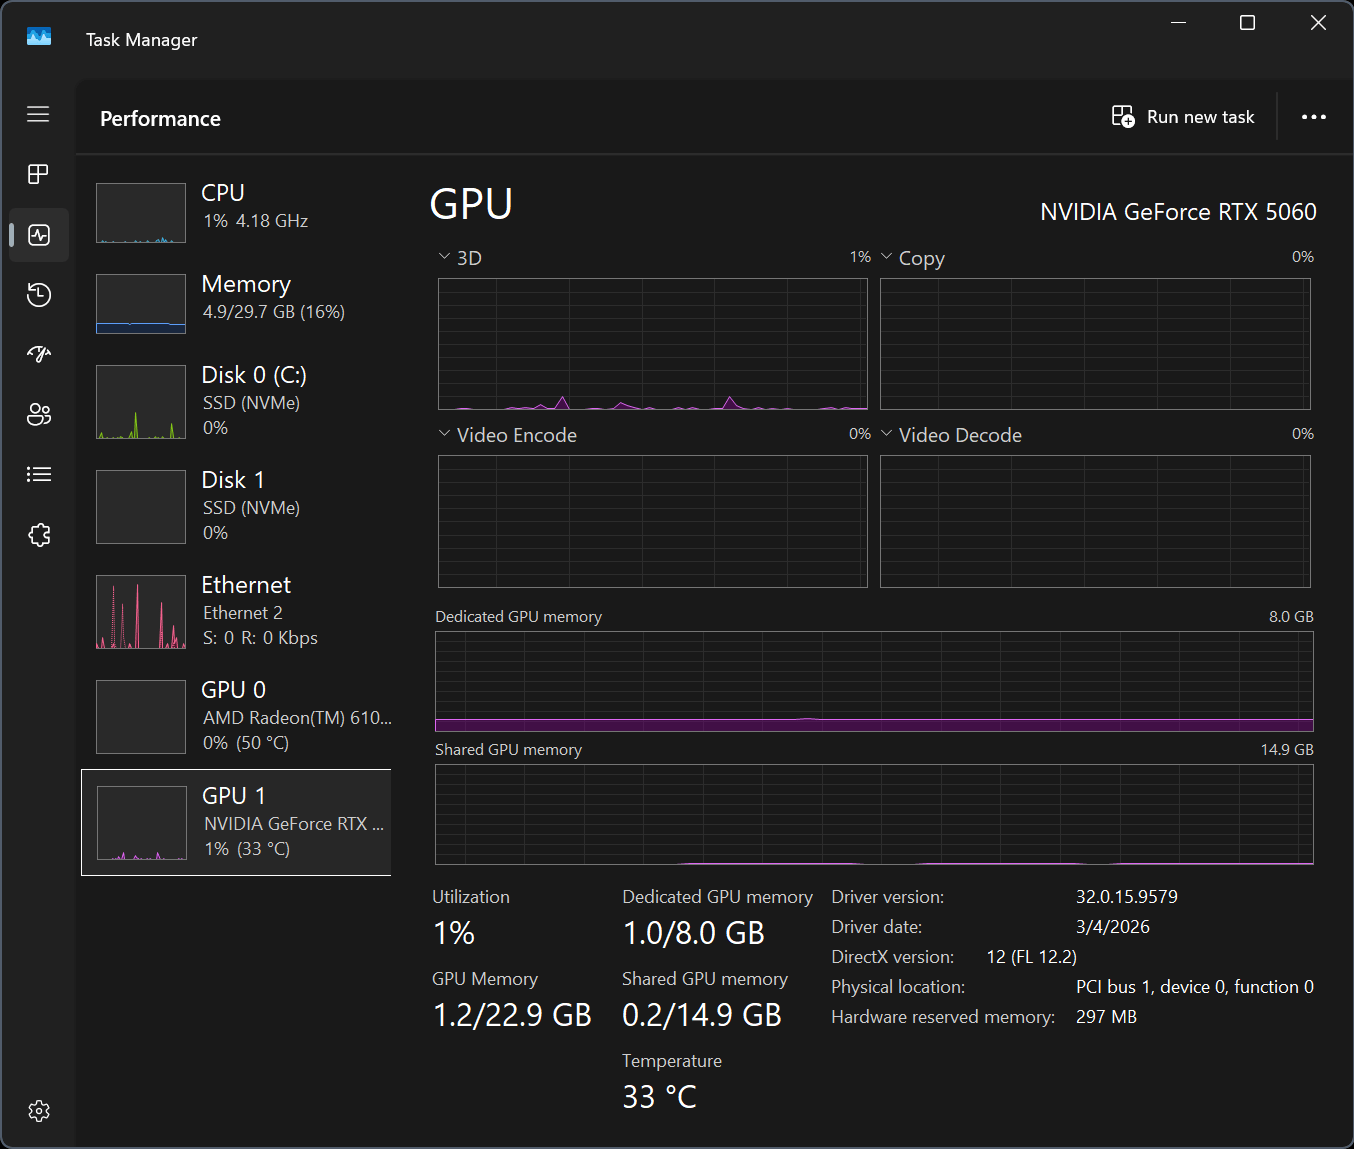
Task: Click the 0.2/14.9 GB shared memory value
Action: tap(702, 1015)
